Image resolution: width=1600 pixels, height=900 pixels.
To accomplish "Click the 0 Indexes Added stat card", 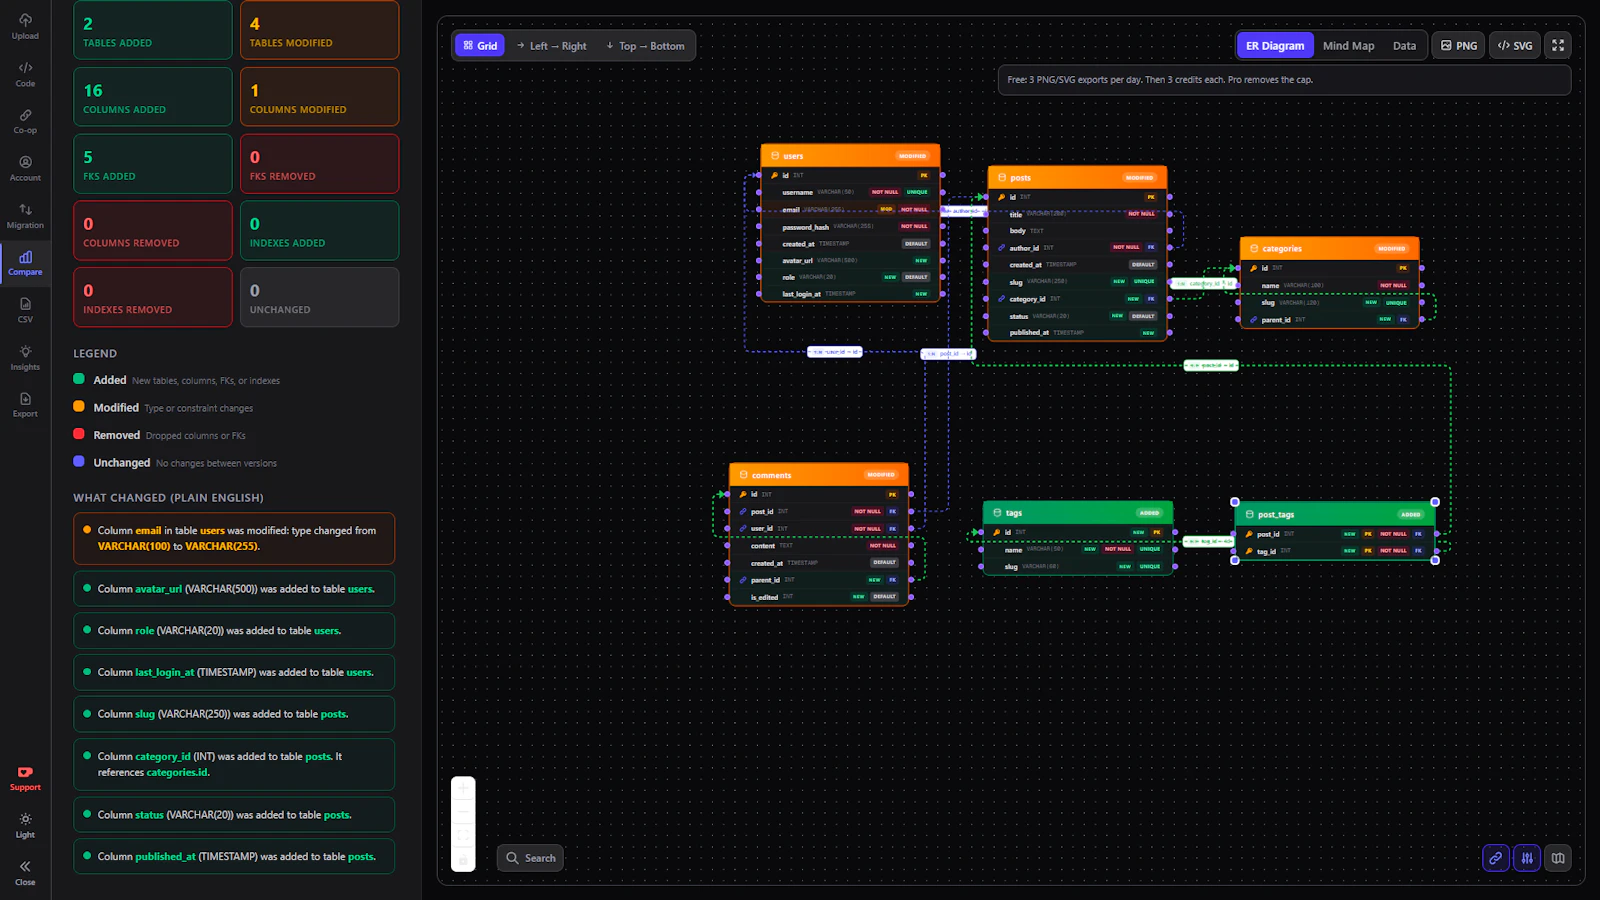I will (x=319, y=231).
